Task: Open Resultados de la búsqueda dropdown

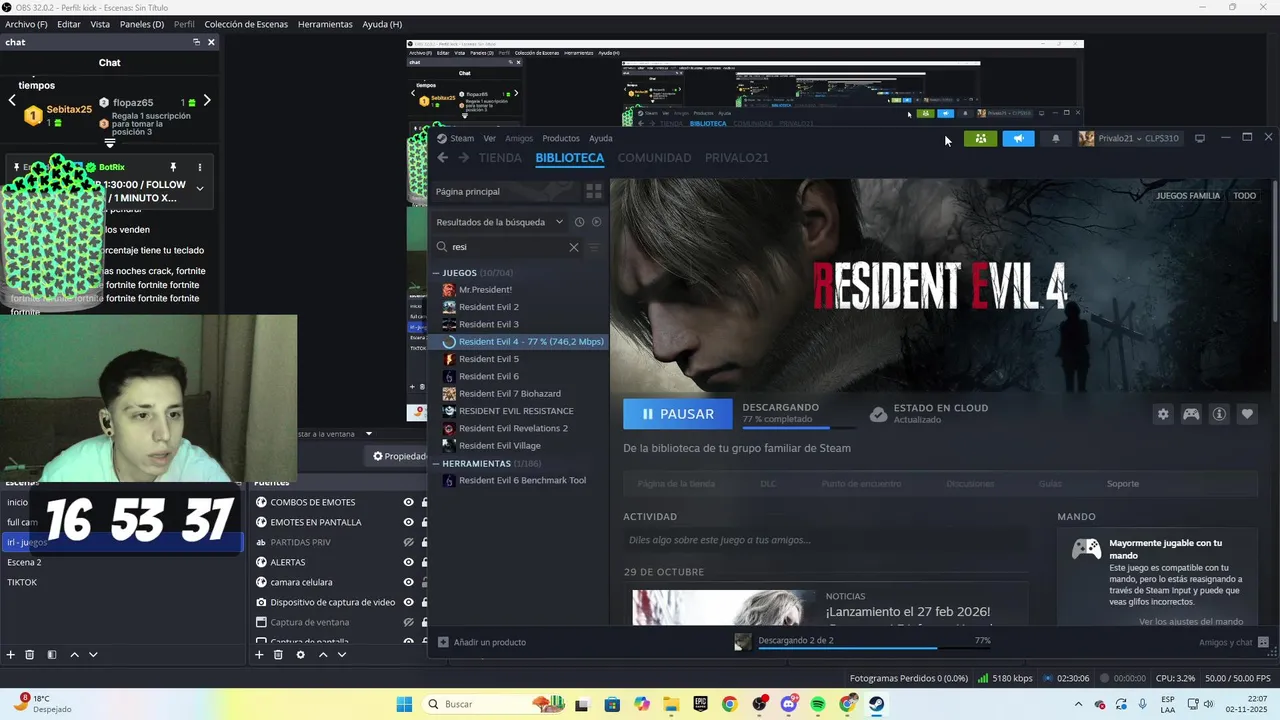Action: [x=500, y=222]
